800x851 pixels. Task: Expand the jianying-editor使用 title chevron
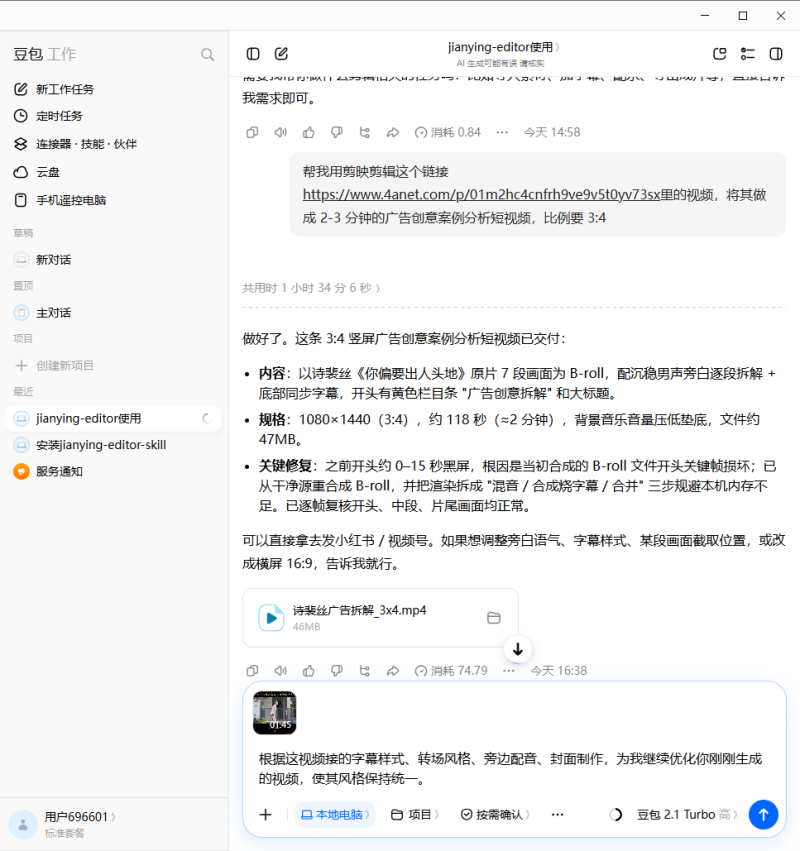pyautogui.click(x=558, y=47)
